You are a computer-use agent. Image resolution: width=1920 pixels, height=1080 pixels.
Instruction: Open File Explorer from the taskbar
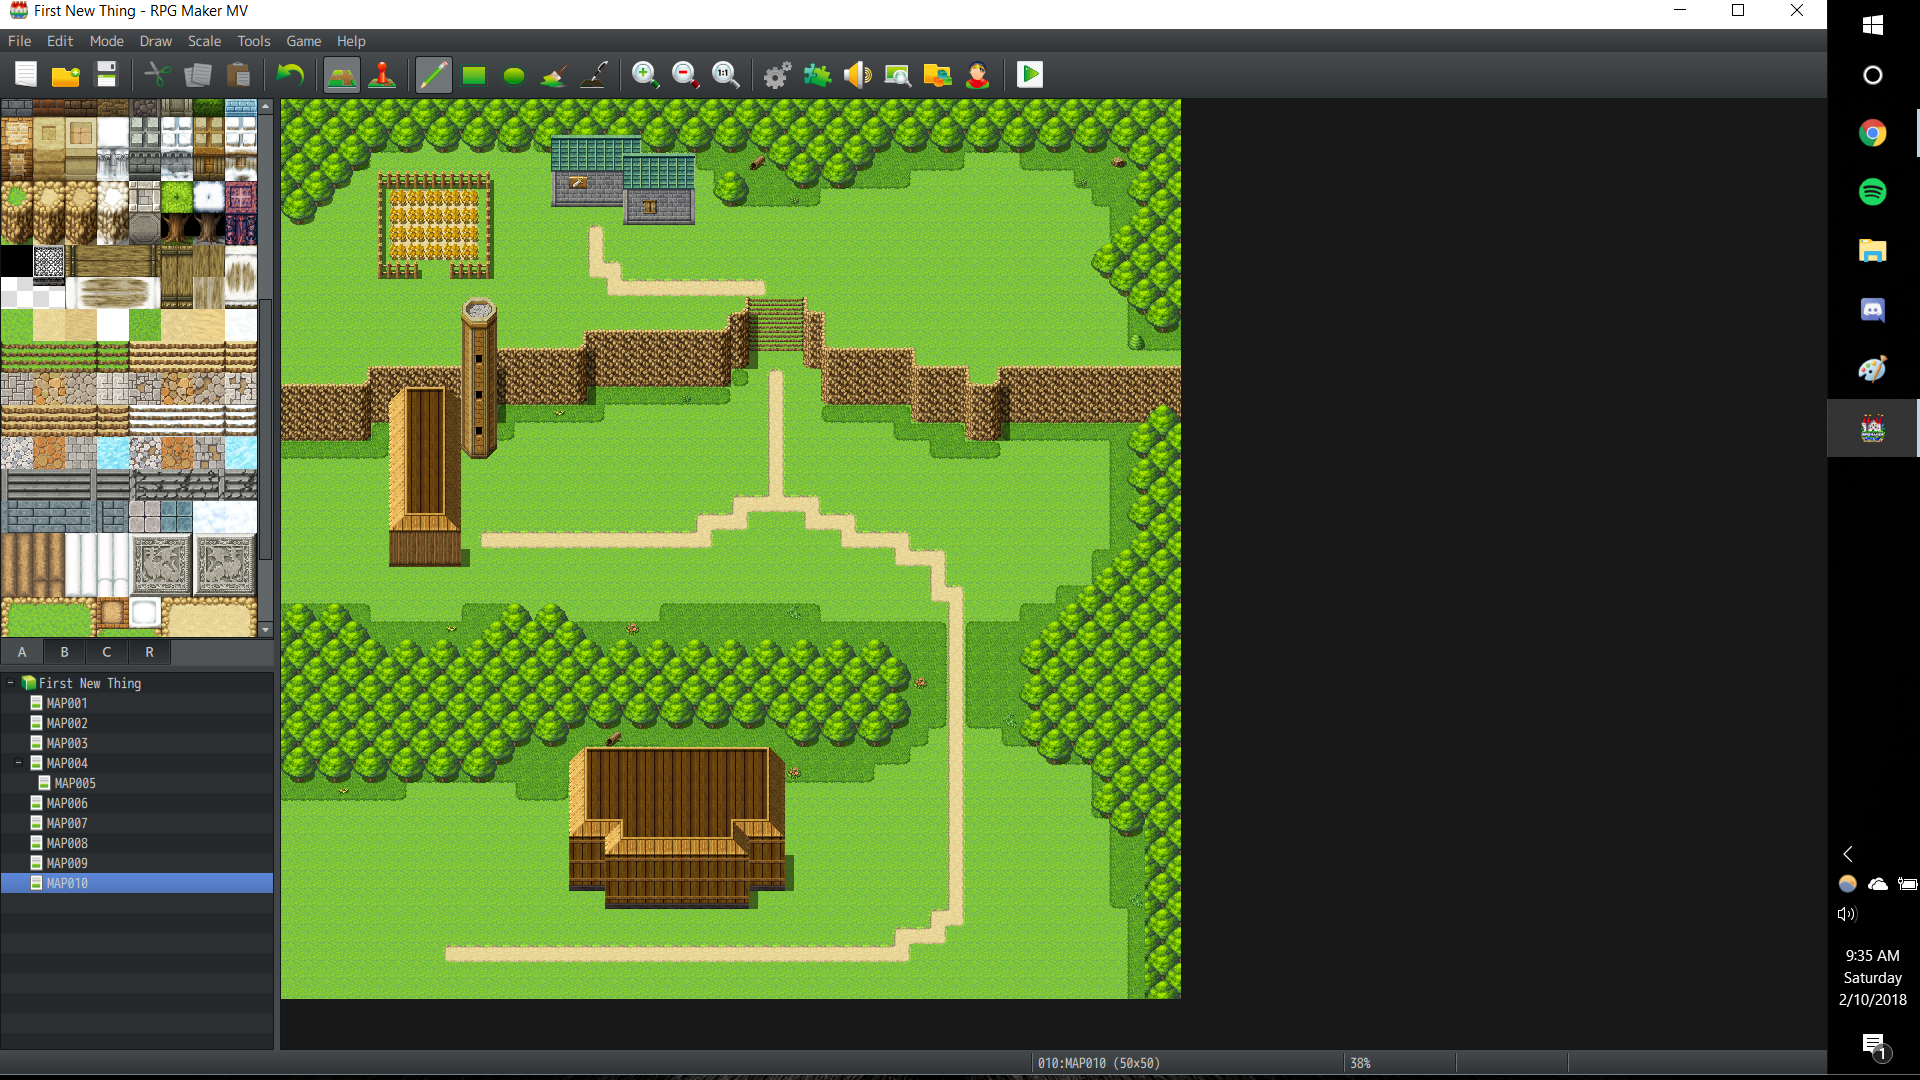coord(1873,251)
